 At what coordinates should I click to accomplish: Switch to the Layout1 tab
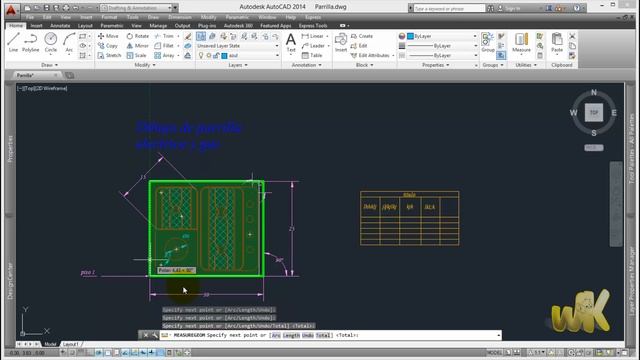(x=70, y=344)
